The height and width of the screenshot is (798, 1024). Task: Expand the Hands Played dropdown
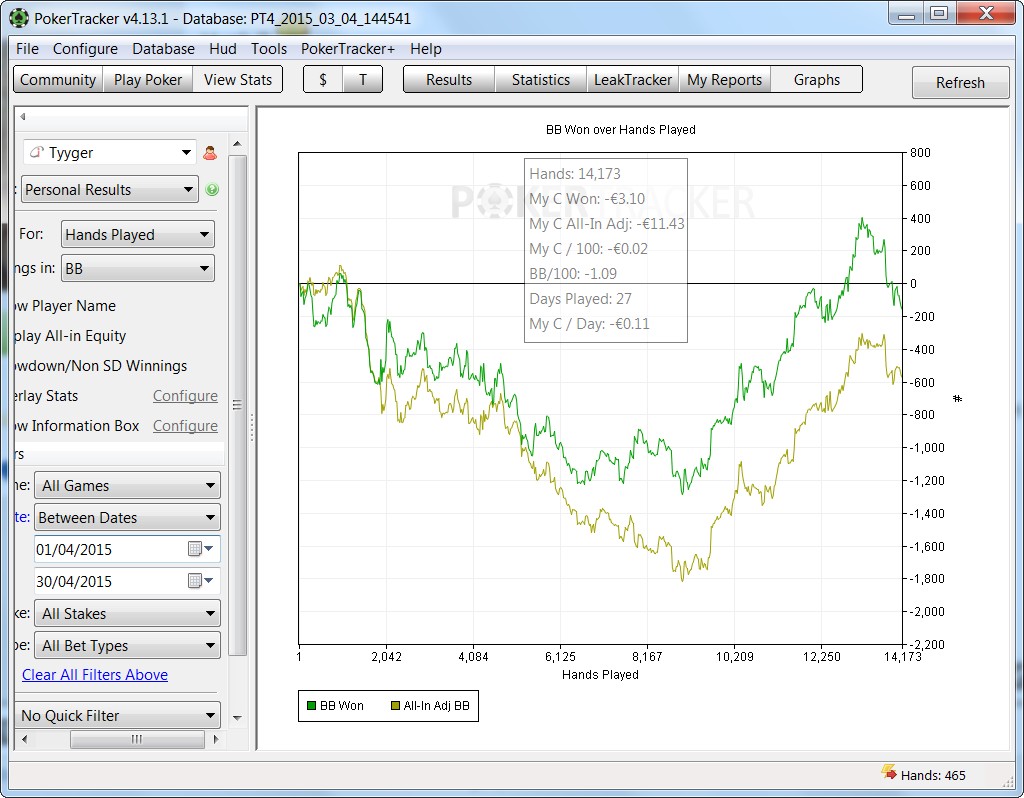pos(138,234)
